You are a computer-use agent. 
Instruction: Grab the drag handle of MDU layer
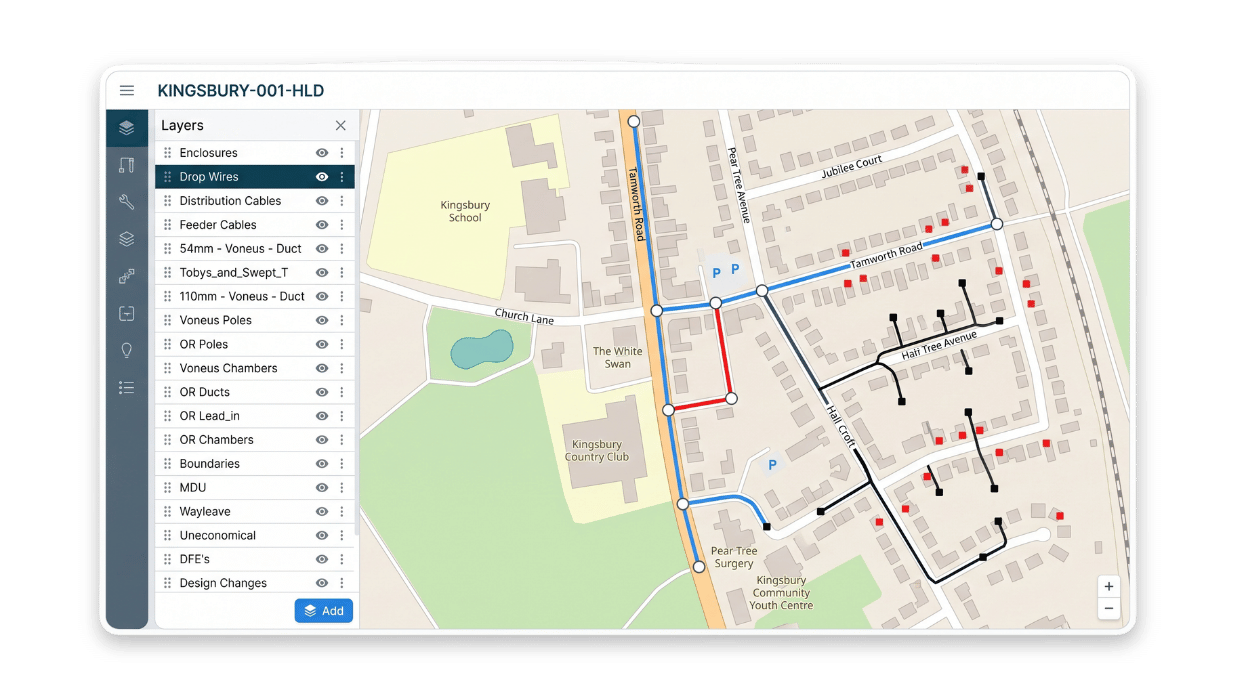(x=167, y=488)
